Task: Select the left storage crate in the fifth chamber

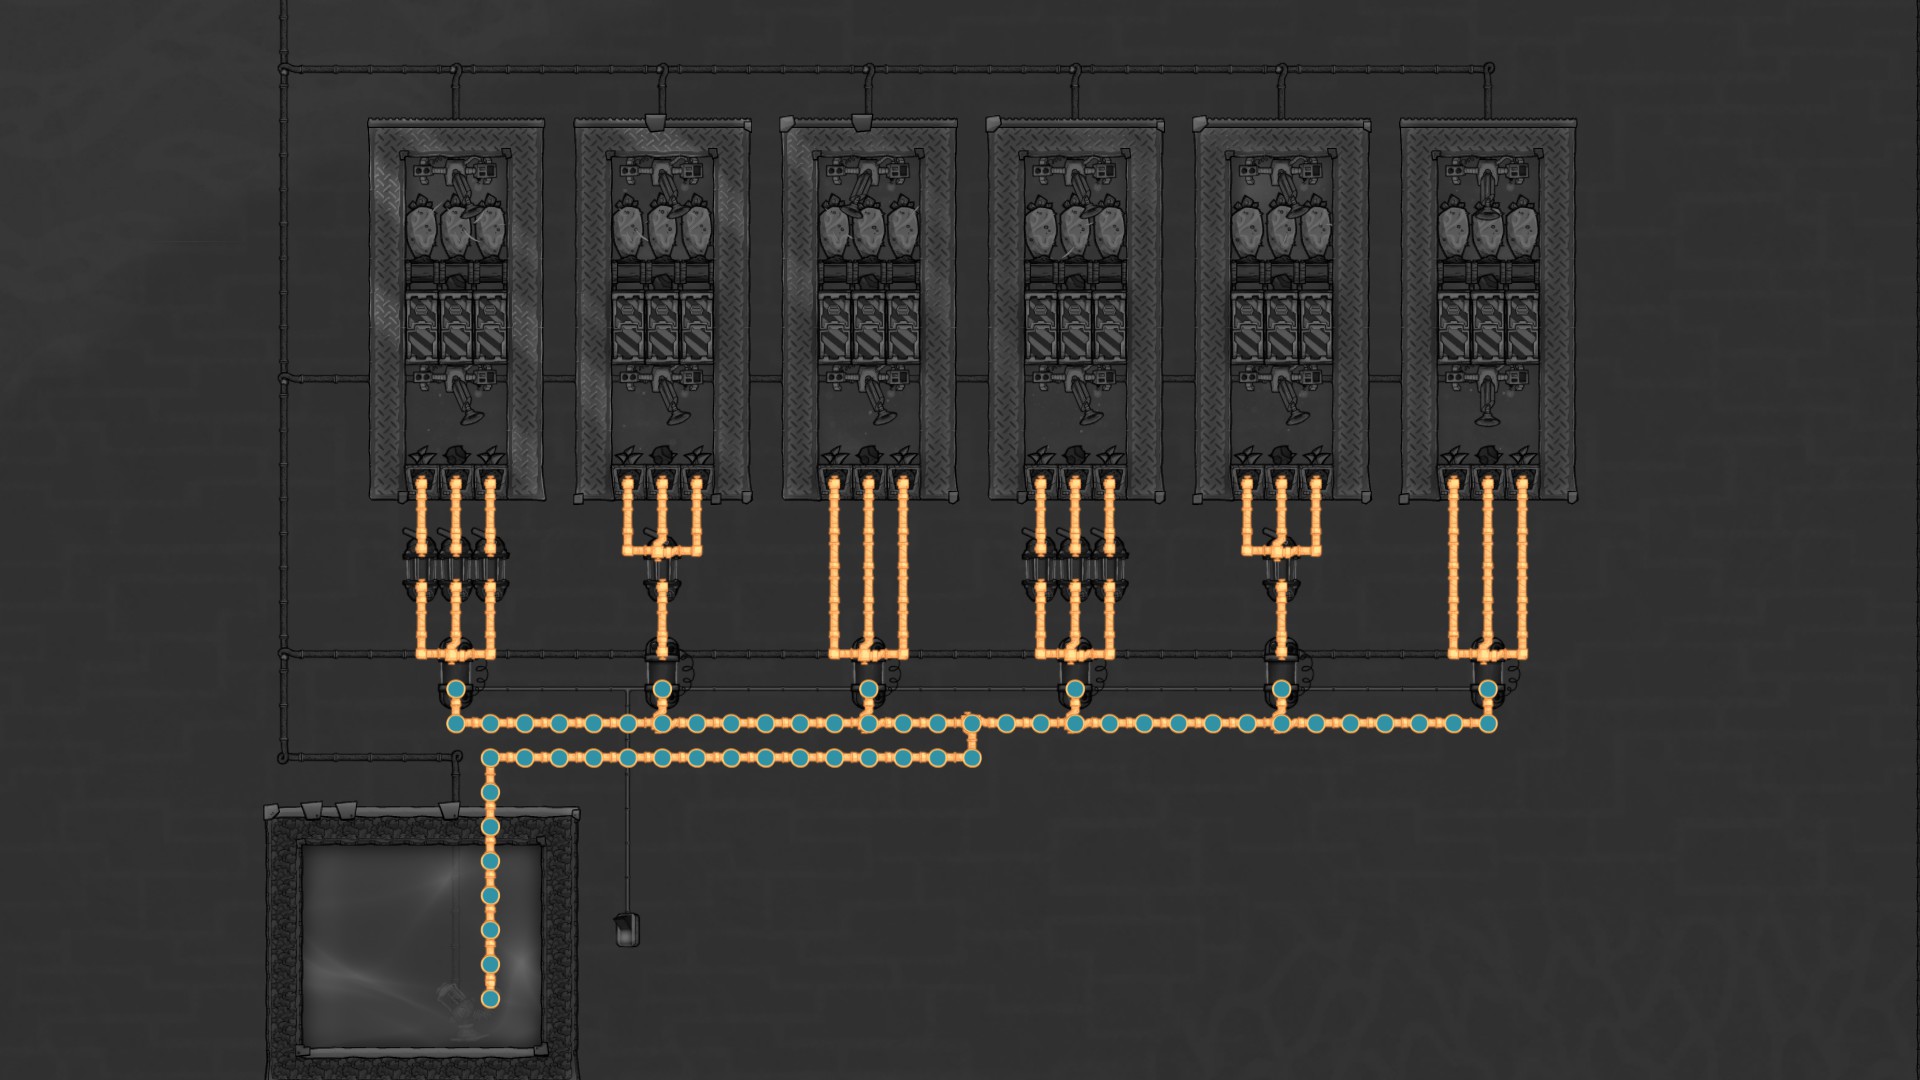Action: [x=1248, y=326]
